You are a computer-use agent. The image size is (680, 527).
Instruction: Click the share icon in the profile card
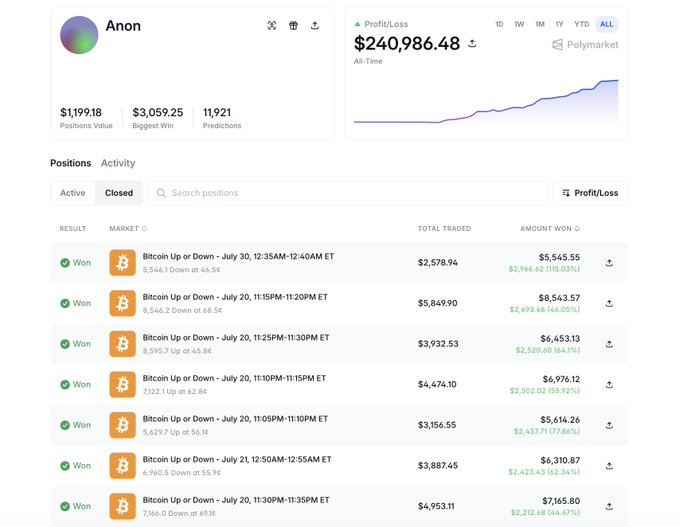(x=315, y=26)
